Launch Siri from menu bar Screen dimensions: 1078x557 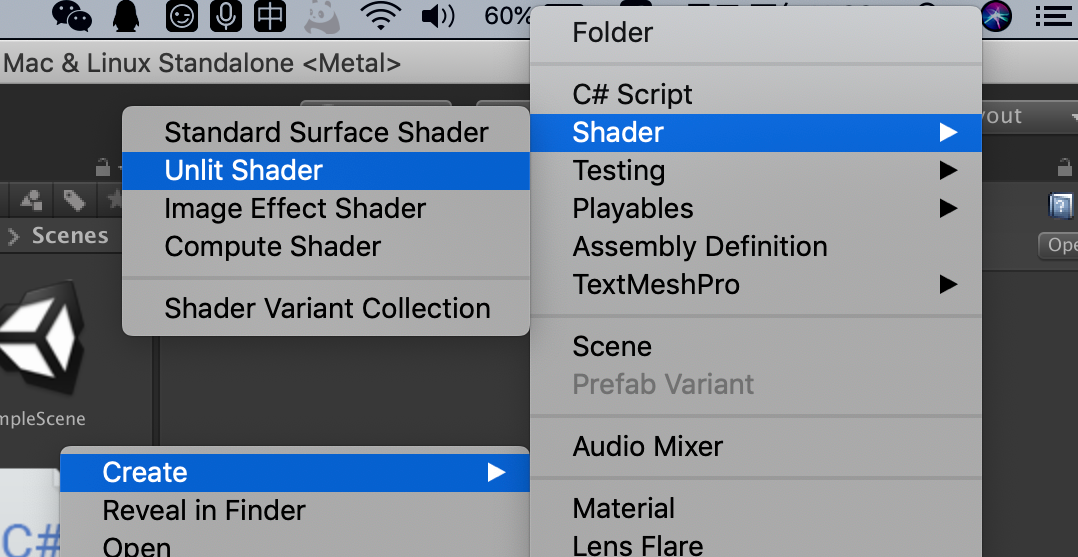[x=996, y=16]
